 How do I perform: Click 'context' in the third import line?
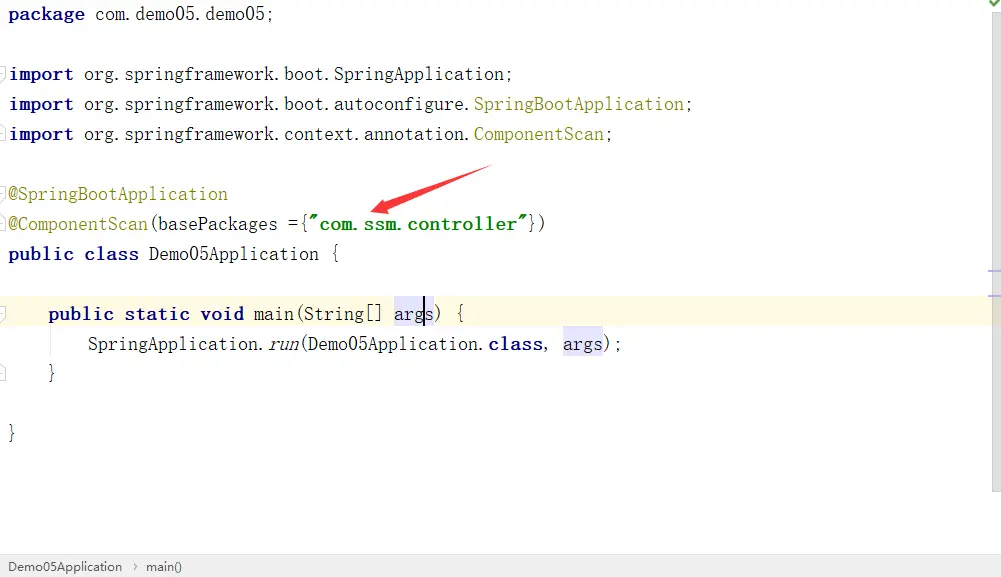click(319, 134)
